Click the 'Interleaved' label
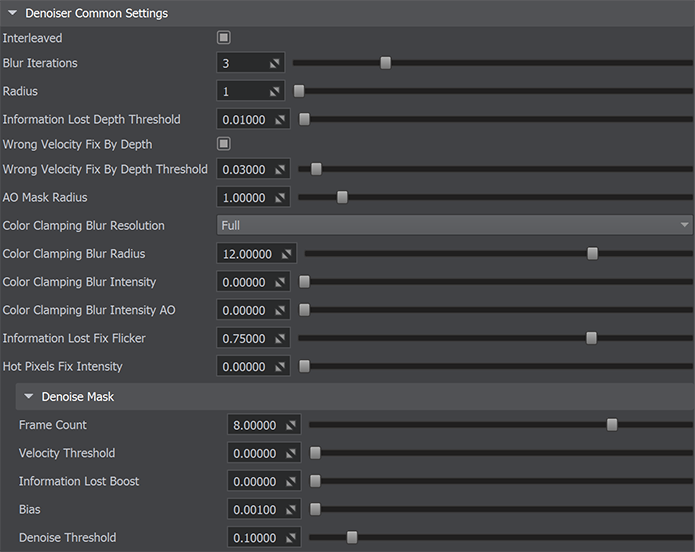695x552 pixels. 32,38
